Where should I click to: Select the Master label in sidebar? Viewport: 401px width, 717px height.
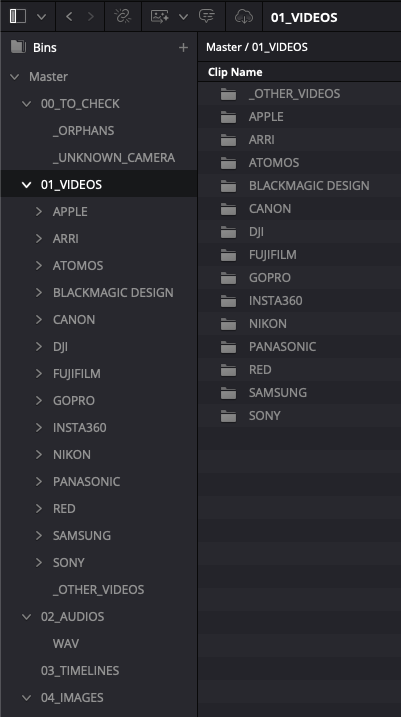tap(48, 77)
